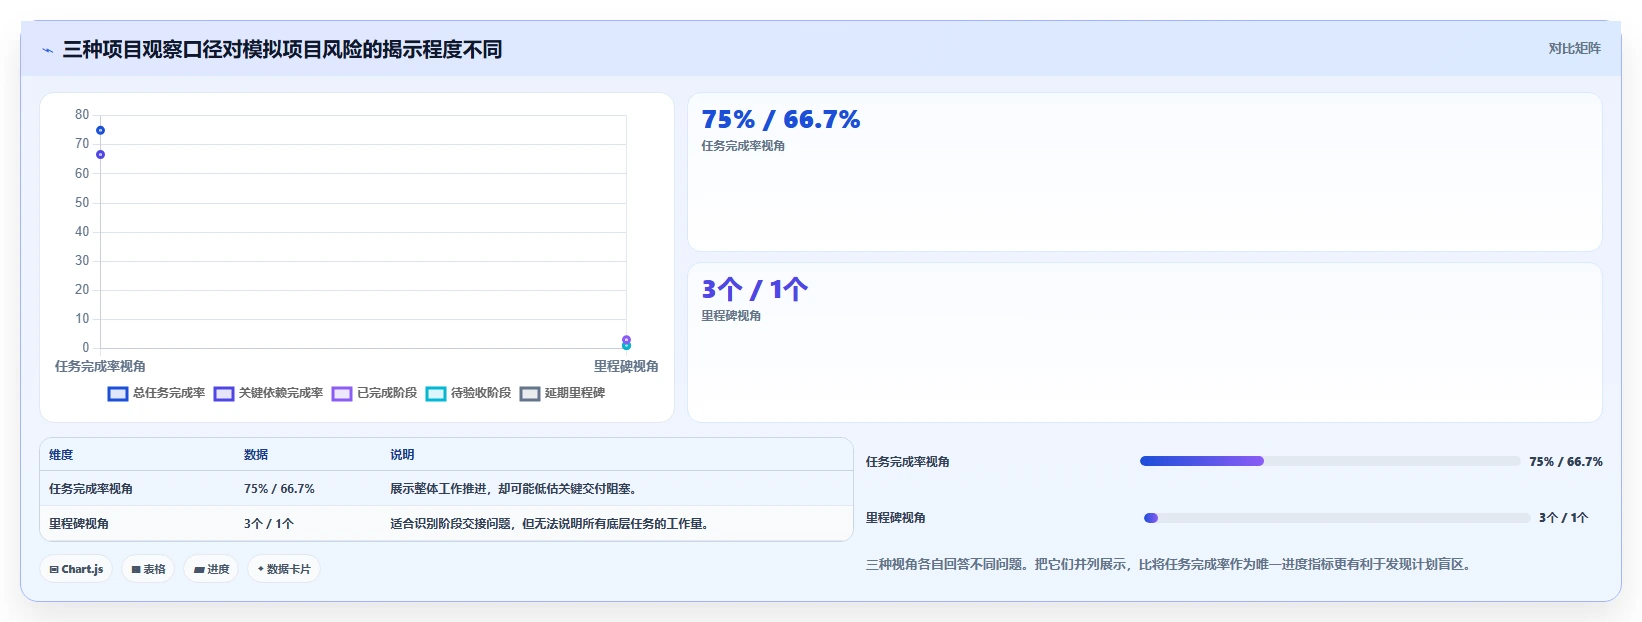The image size is (1642, 622).
Task: Toggle the 延期里程碑 legend series
Action: [x=563, y=393]
